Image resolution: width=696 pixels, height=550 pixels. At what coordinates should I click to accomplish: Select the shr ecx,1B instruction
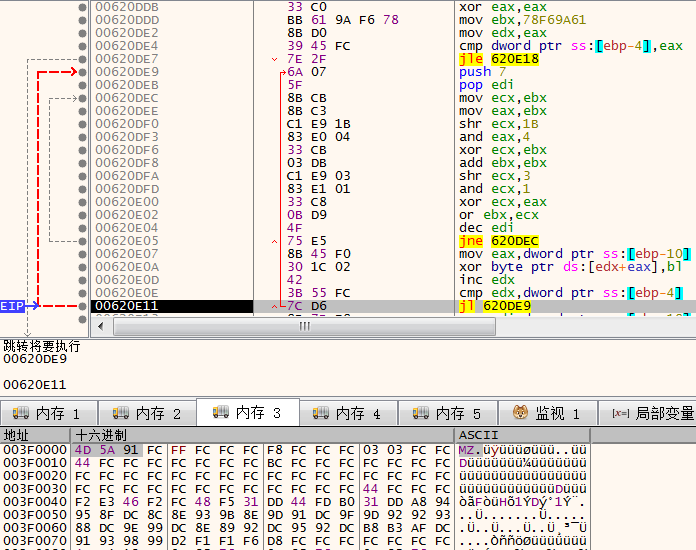tap(498, 124)
